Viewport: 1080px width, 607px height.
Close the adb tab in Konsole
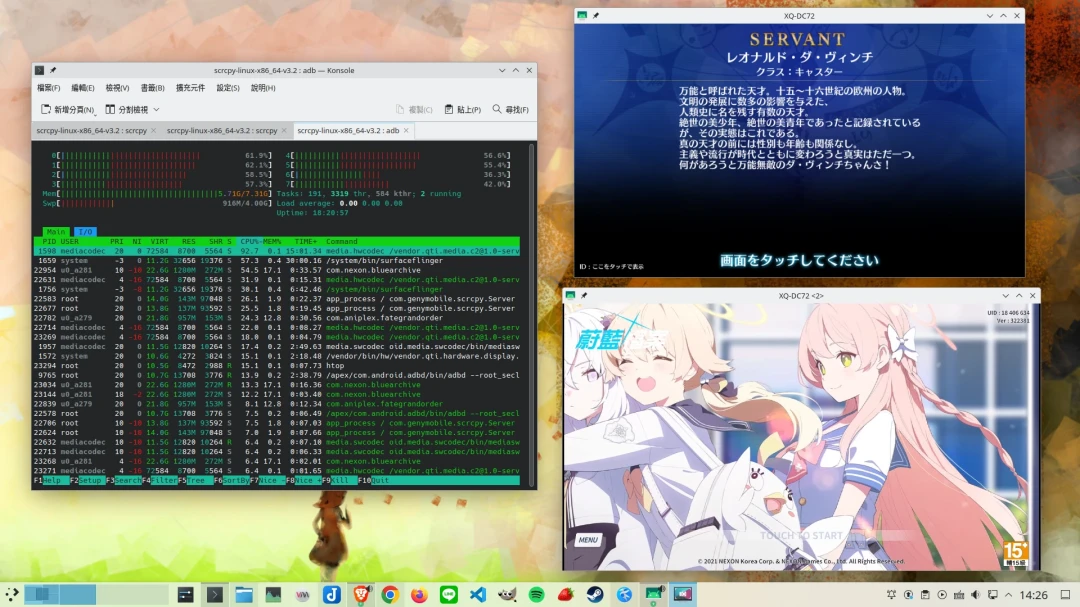tap(407, 130)
